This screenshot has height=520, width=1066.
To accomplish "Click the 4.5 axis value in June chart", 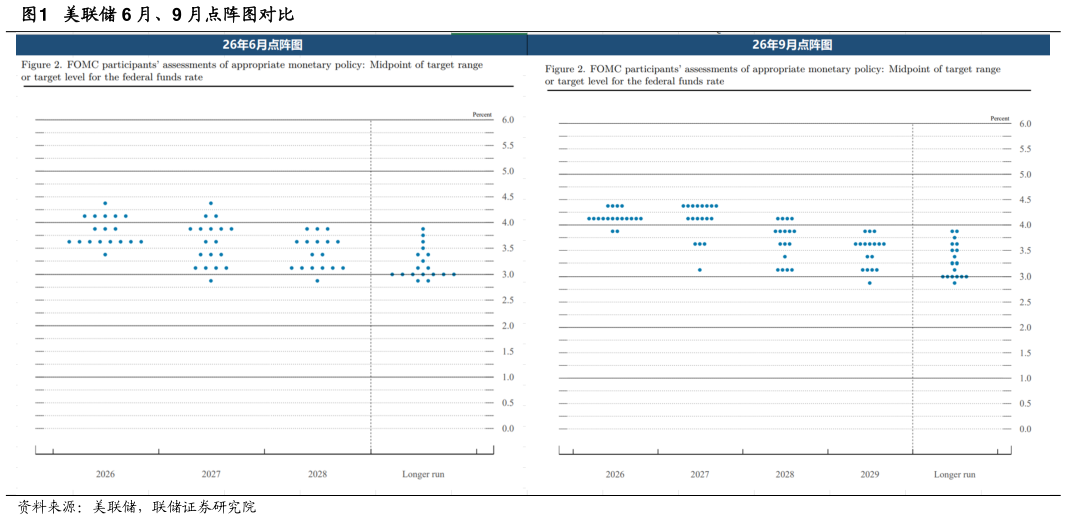I will tap(508, 197).
